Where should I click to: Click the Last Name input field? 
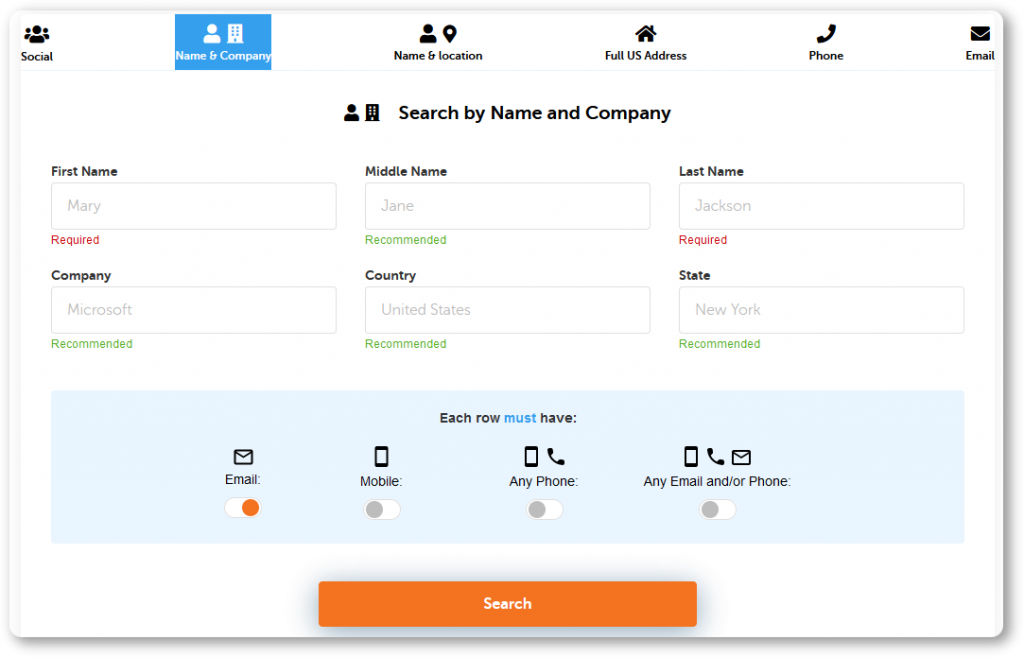coord(821,206)
